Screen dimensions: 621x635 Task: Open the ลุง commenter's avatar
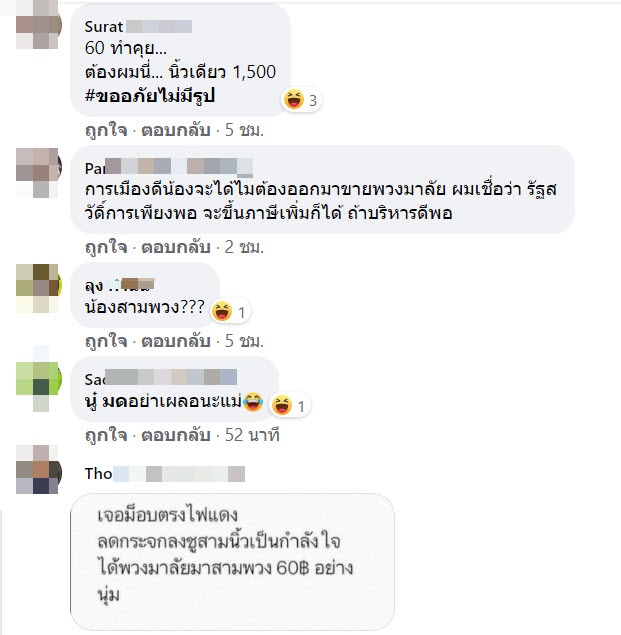coord(39,288)
